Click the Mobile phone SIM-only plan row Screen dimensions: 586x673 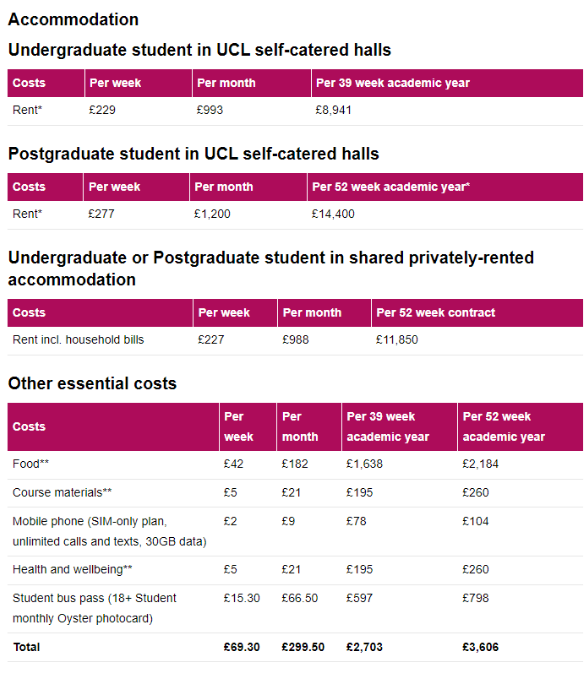click(295, 531)
